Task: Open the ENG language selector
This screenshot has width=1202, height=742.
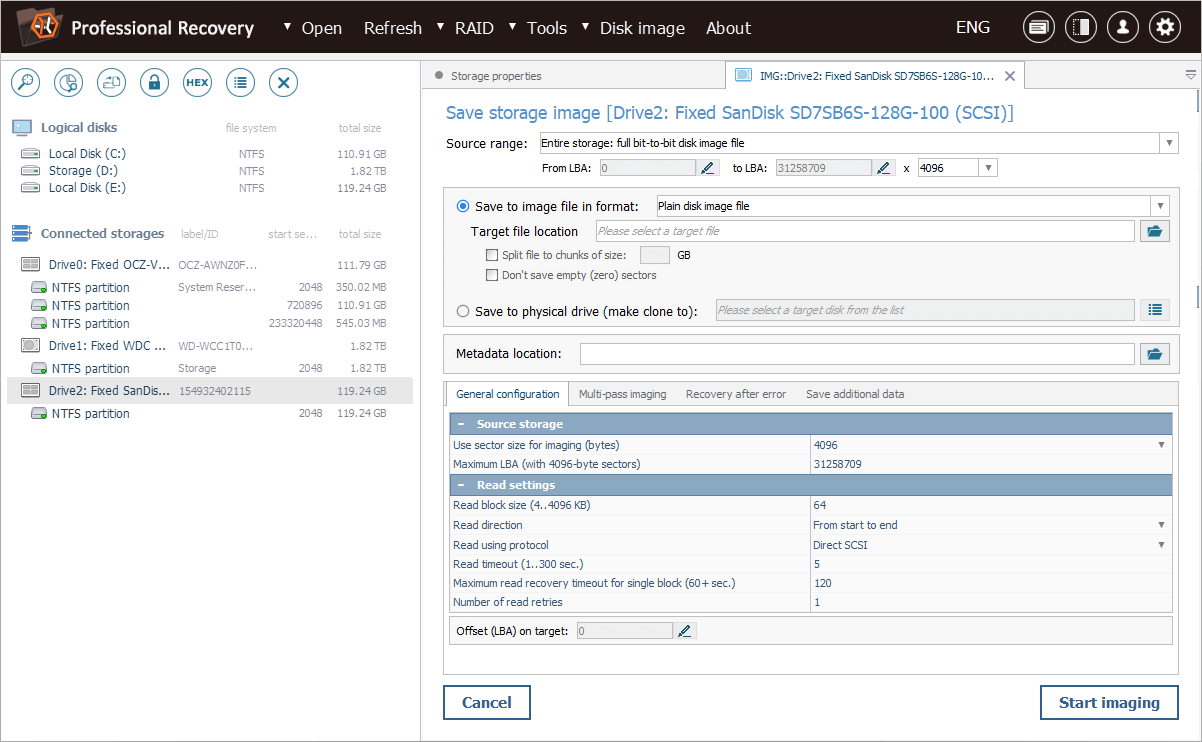Action: pos(973,27)
